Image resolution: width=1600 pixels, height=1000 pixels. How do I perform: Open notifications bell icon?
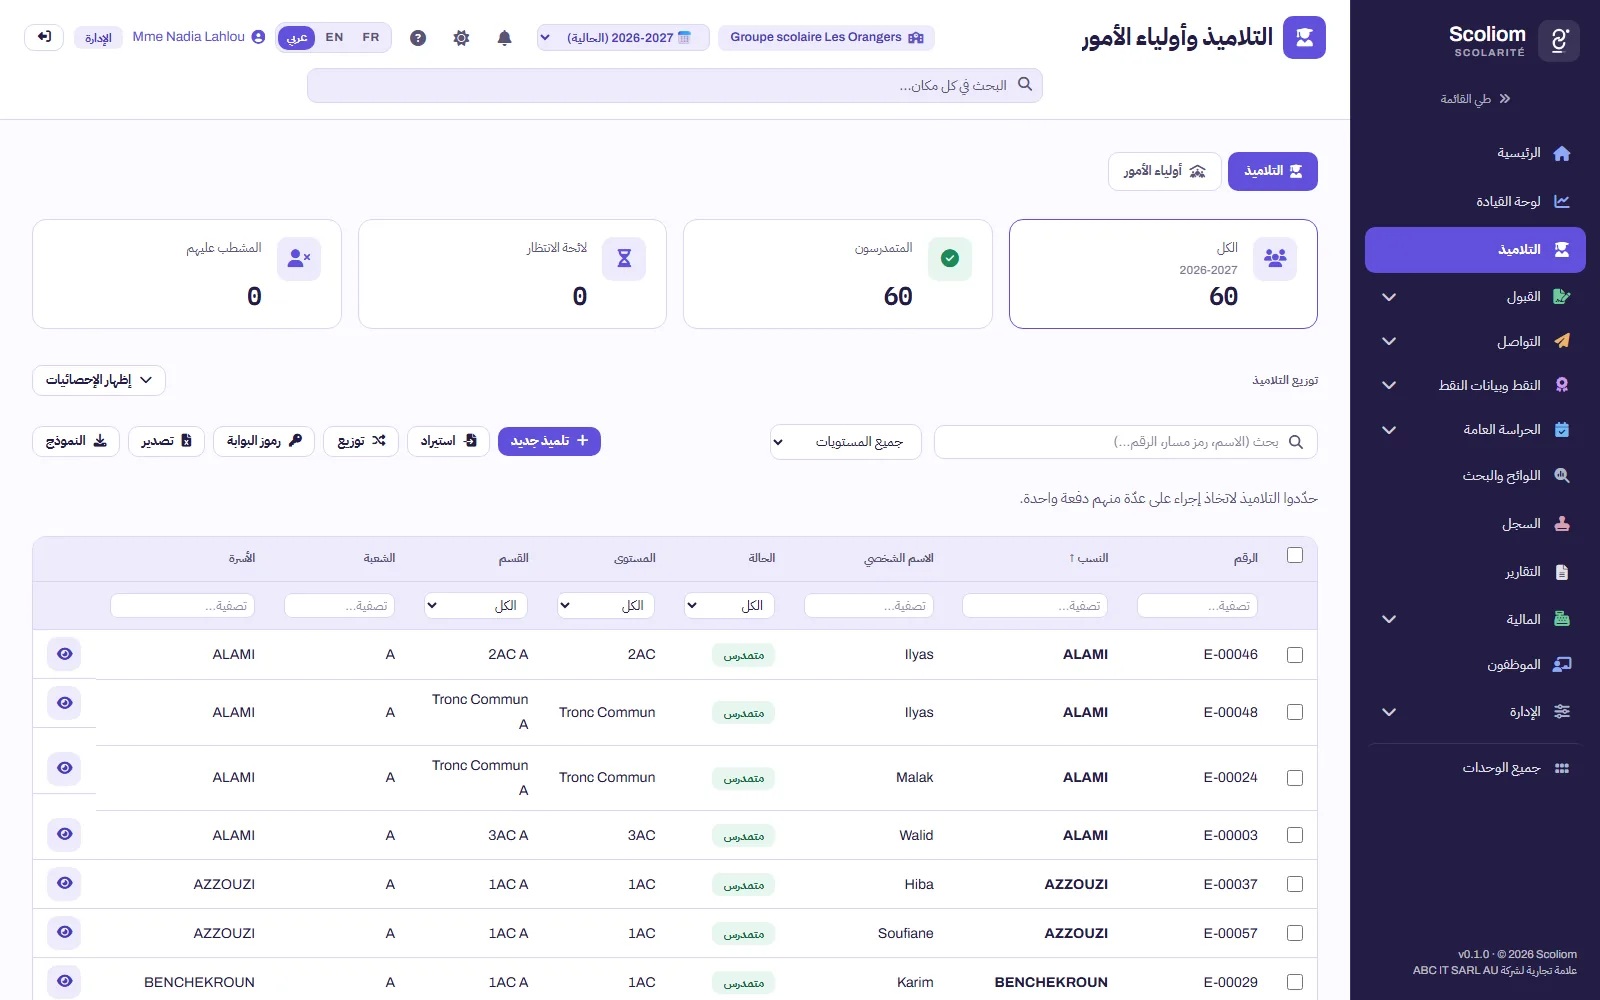point(504,38)
